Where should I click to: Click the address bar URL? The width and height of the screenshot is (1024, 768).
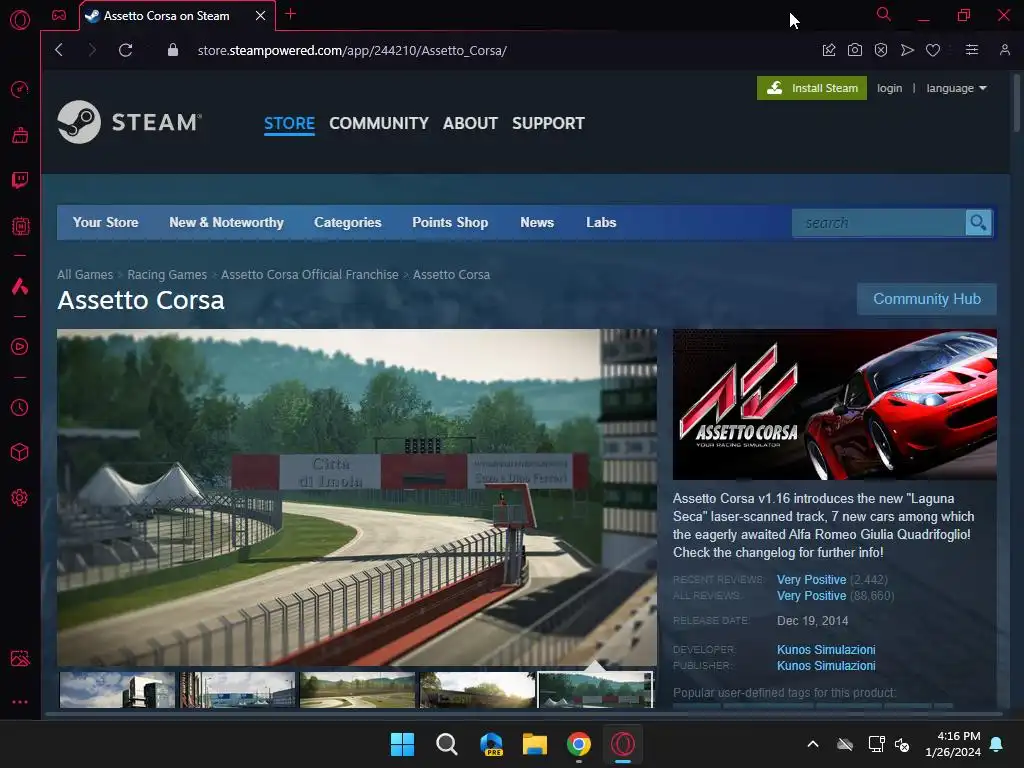pos(352,50)
